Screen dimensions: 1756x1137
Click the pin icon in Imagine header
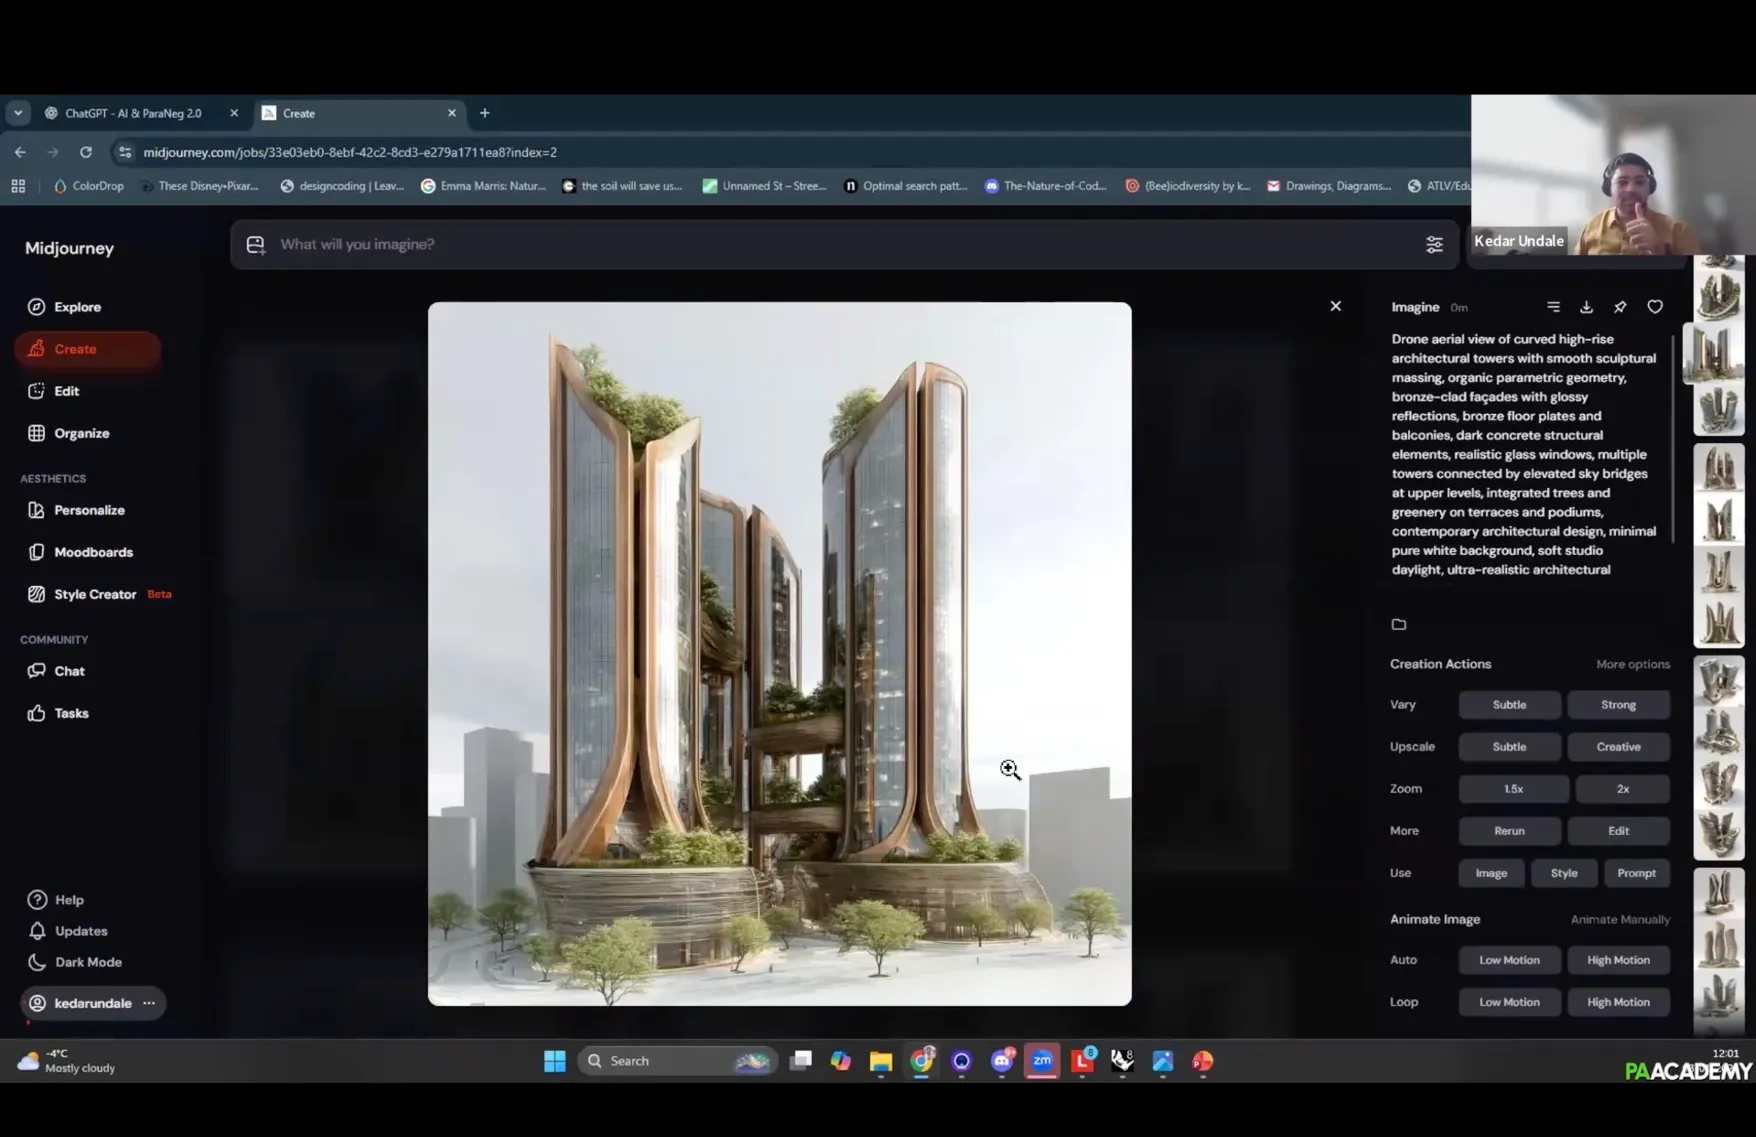point(1620,307)
